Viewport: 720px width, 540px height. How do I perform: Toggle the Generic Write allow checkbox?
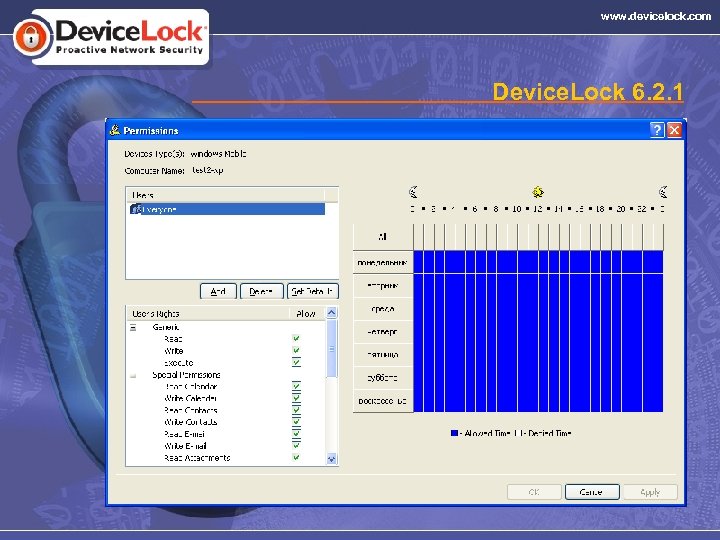(296, 350)
